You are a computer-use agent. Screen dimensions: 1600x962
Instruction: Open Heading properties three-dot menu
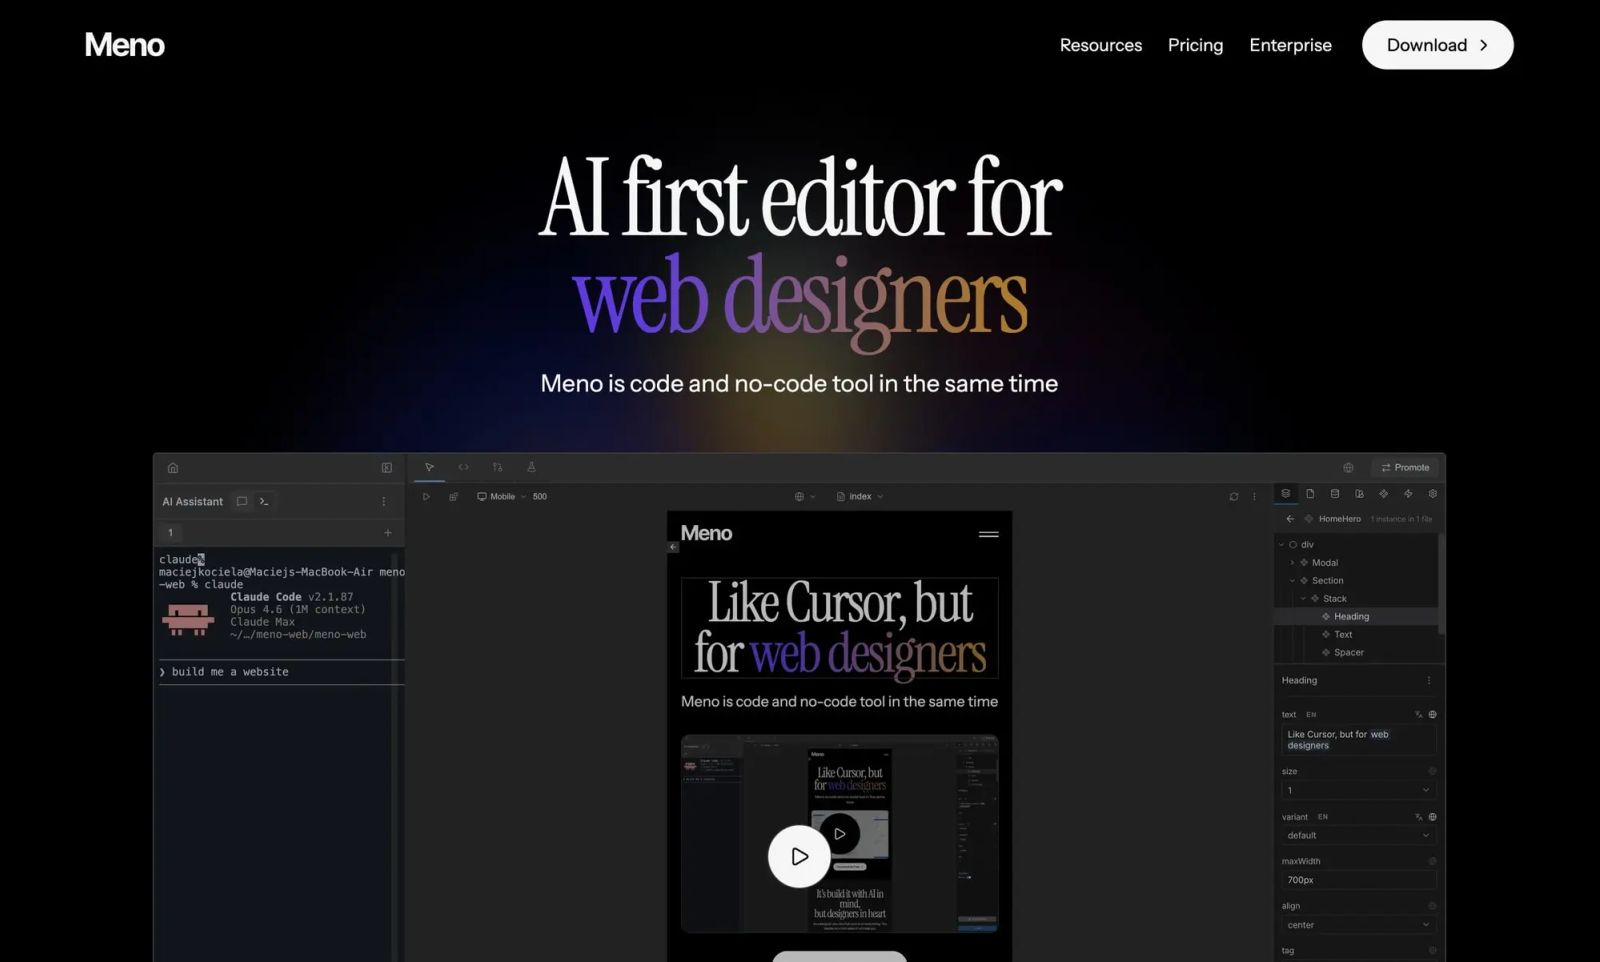tap(1429, 681)
